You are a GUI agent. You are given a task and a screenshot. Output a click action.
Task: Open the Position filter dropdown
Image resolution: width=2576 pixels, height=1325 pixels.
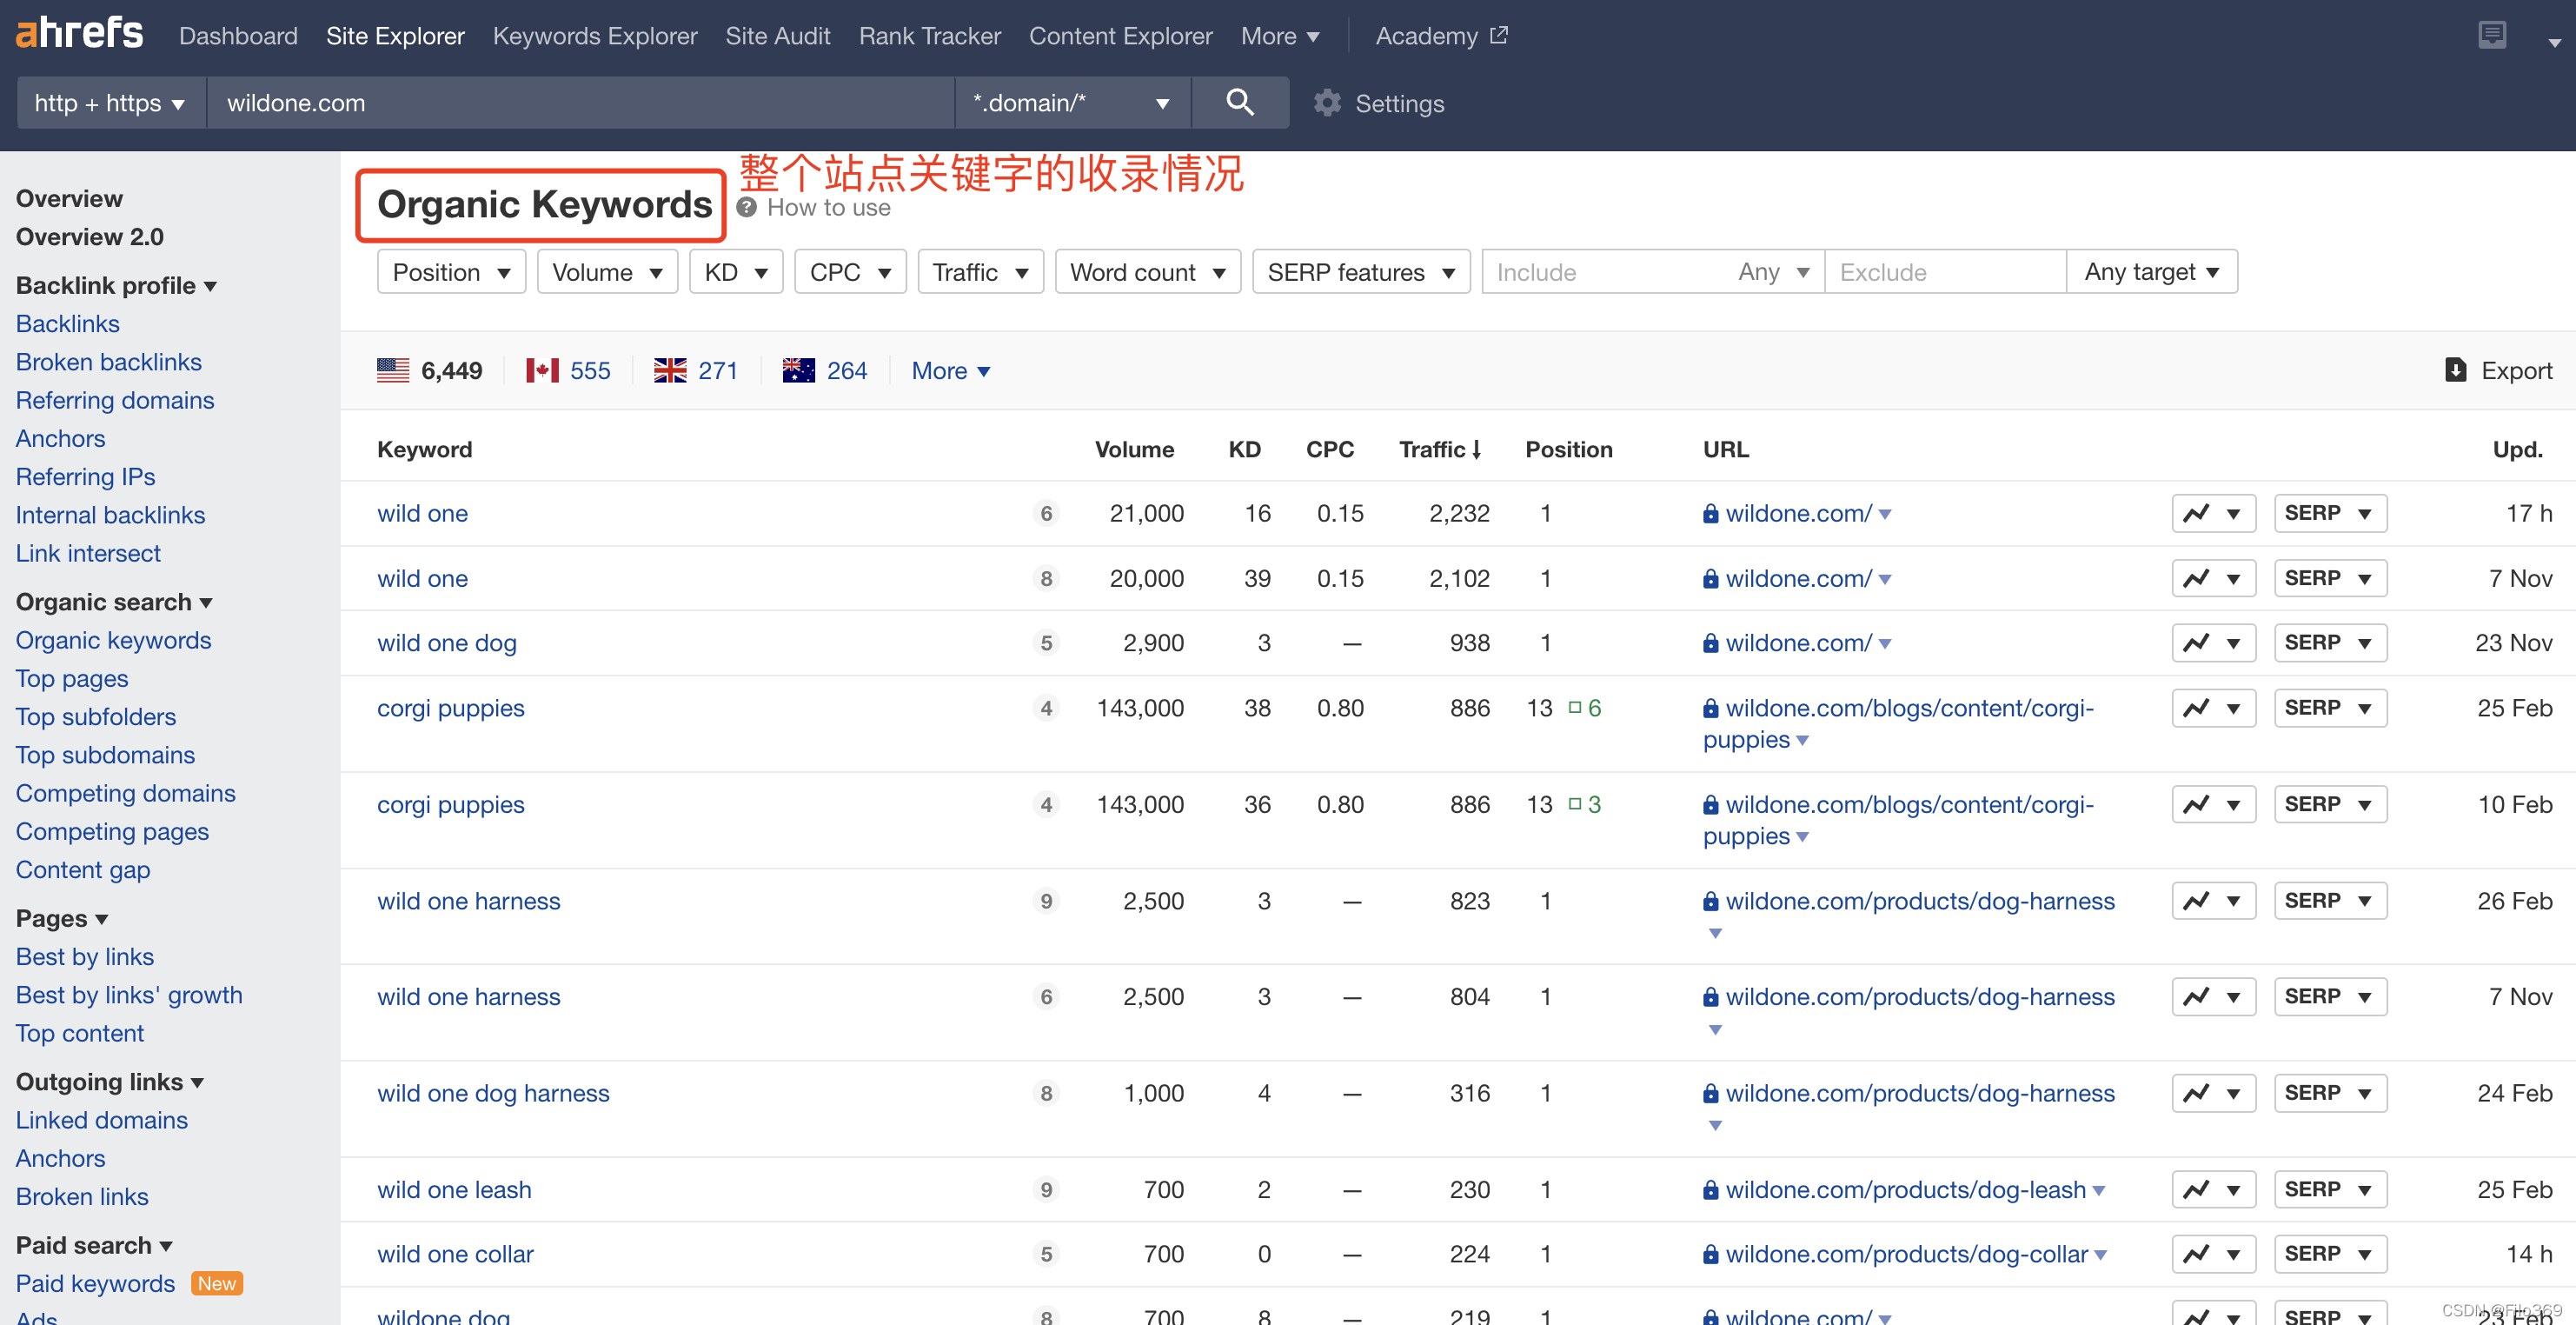pos(451,272)
